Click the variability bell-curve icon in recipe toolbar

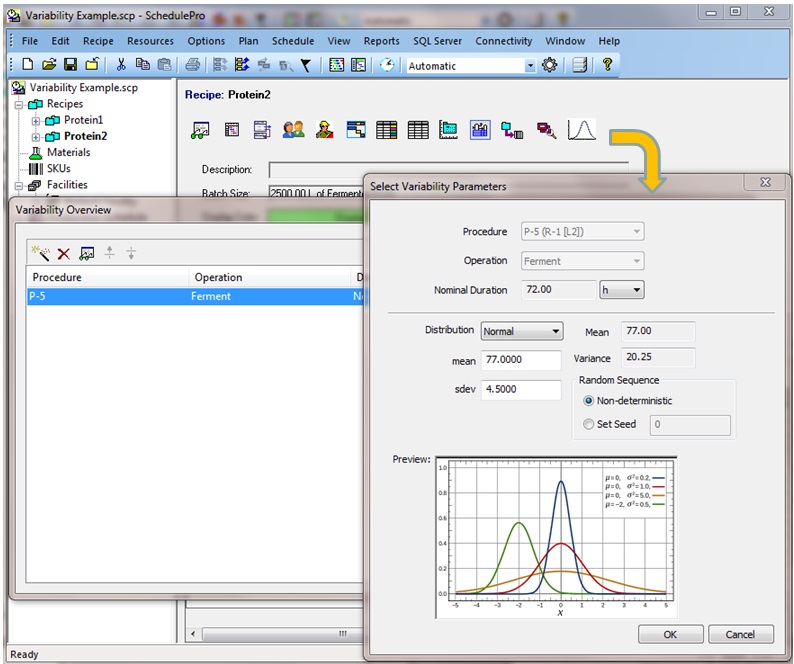581,130
